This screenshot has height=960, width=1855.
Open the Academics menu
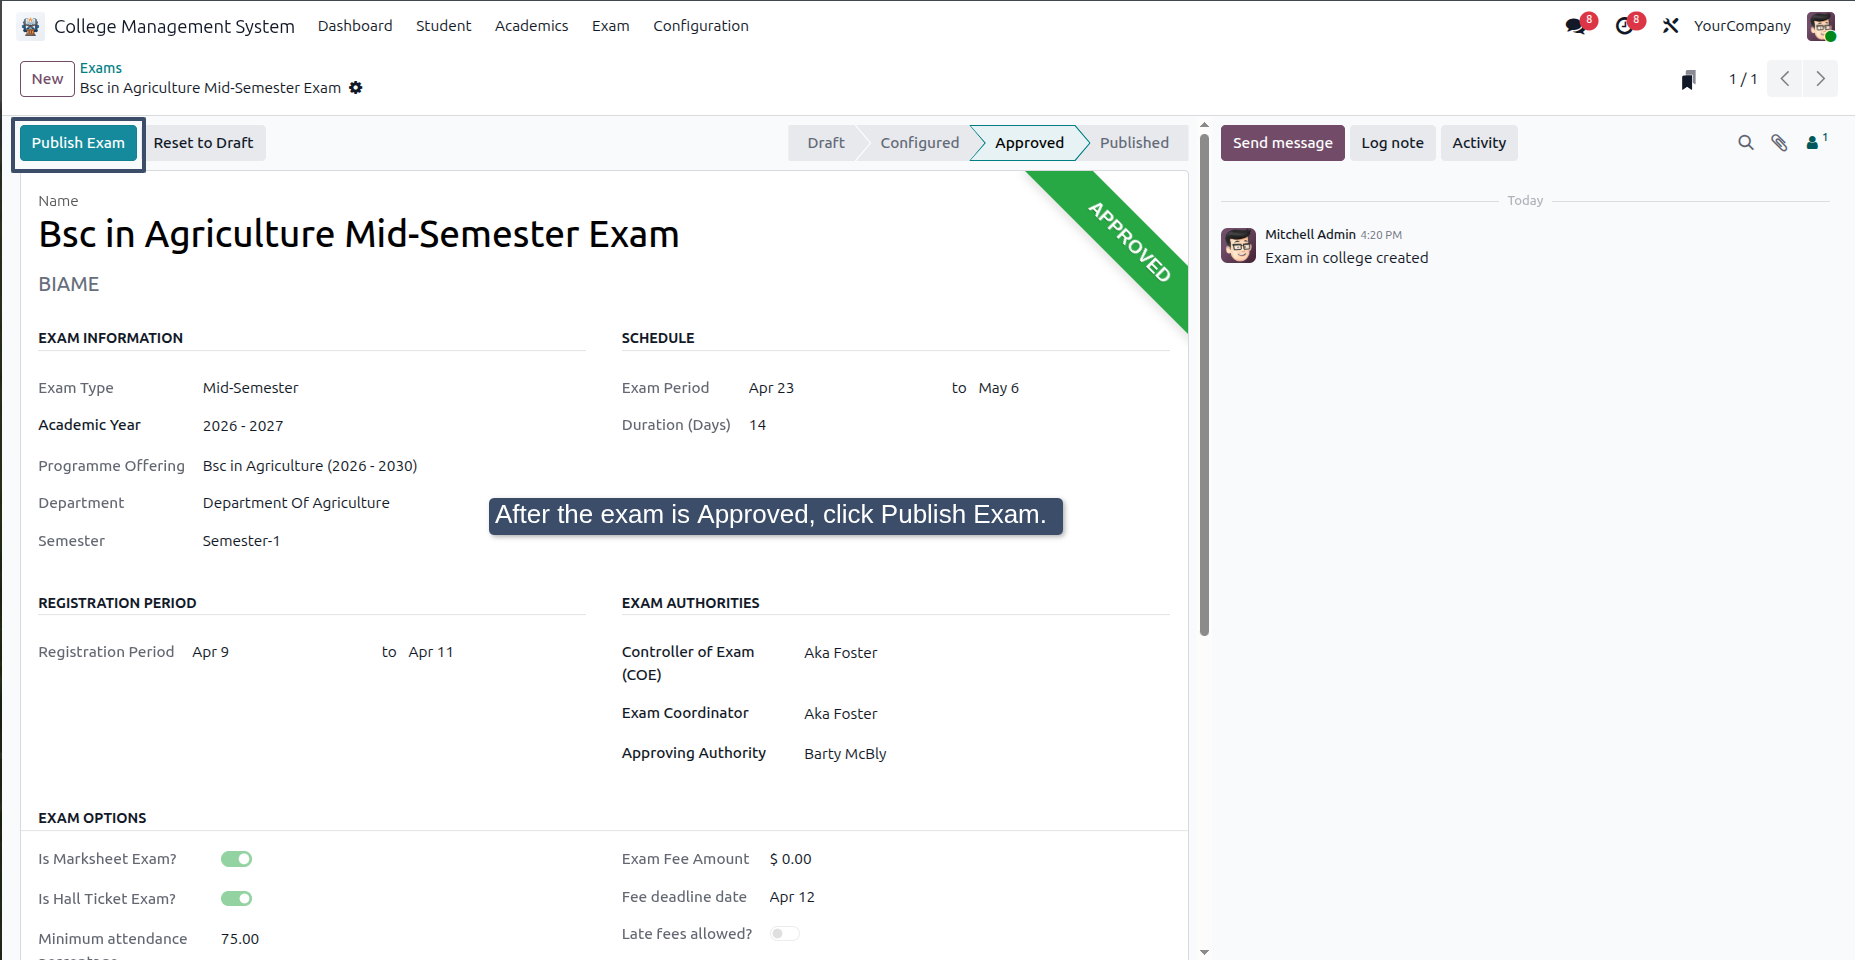[531, 26]
